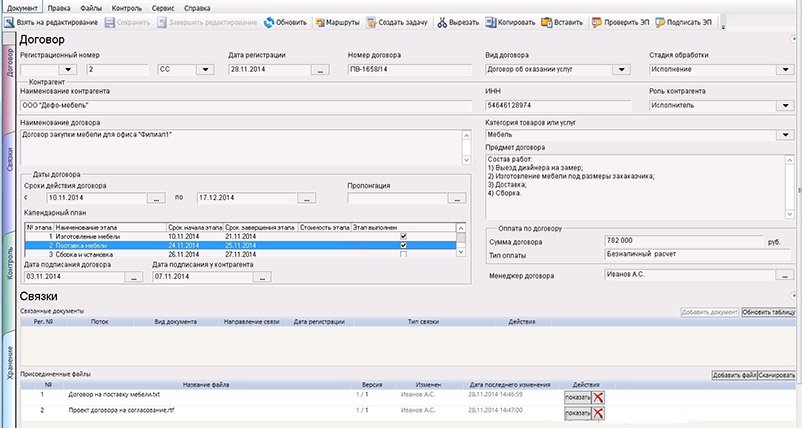This screenshot has height=428, width=802.
Task: Show file Проект договора на согласование.rtf
Action: coord(577,413)
